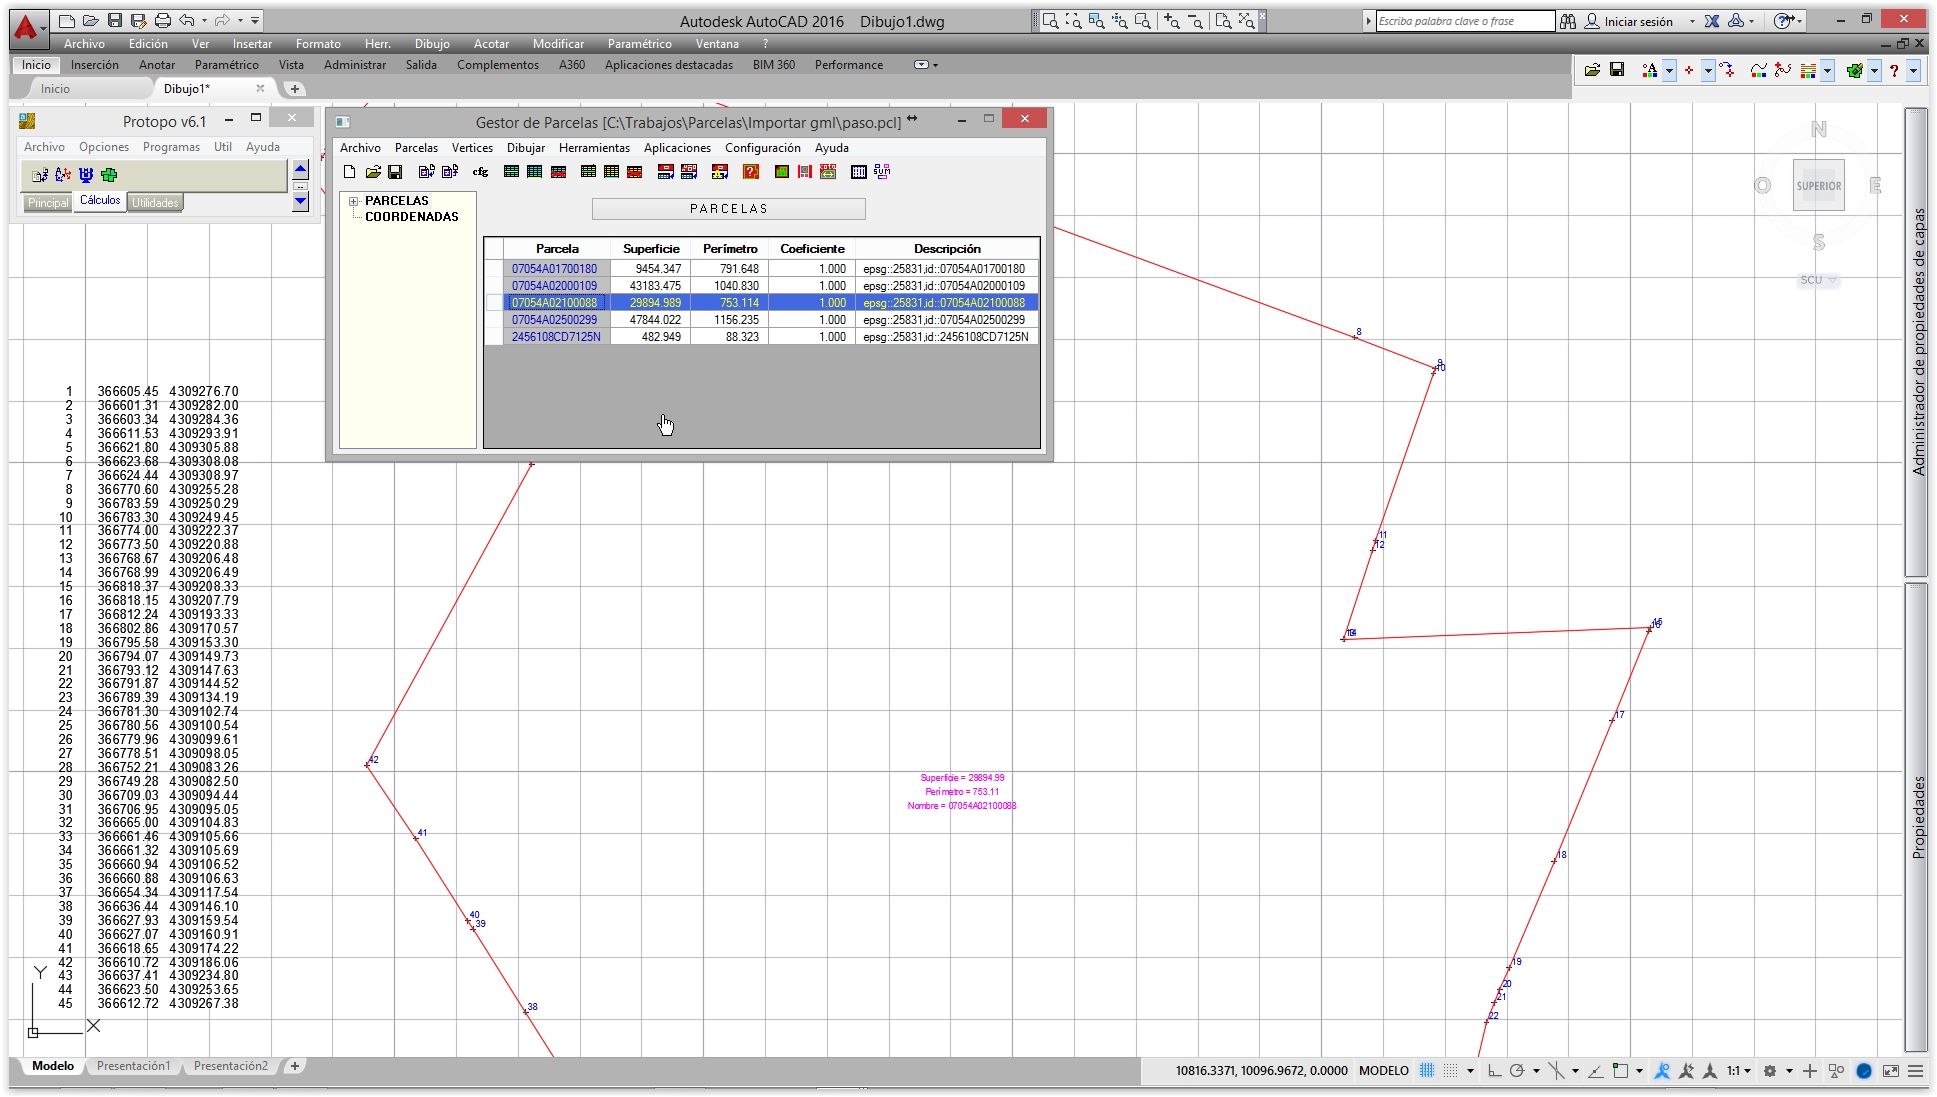Toggle hardware acceleration blue circle in status bar

point(1864,1071)
